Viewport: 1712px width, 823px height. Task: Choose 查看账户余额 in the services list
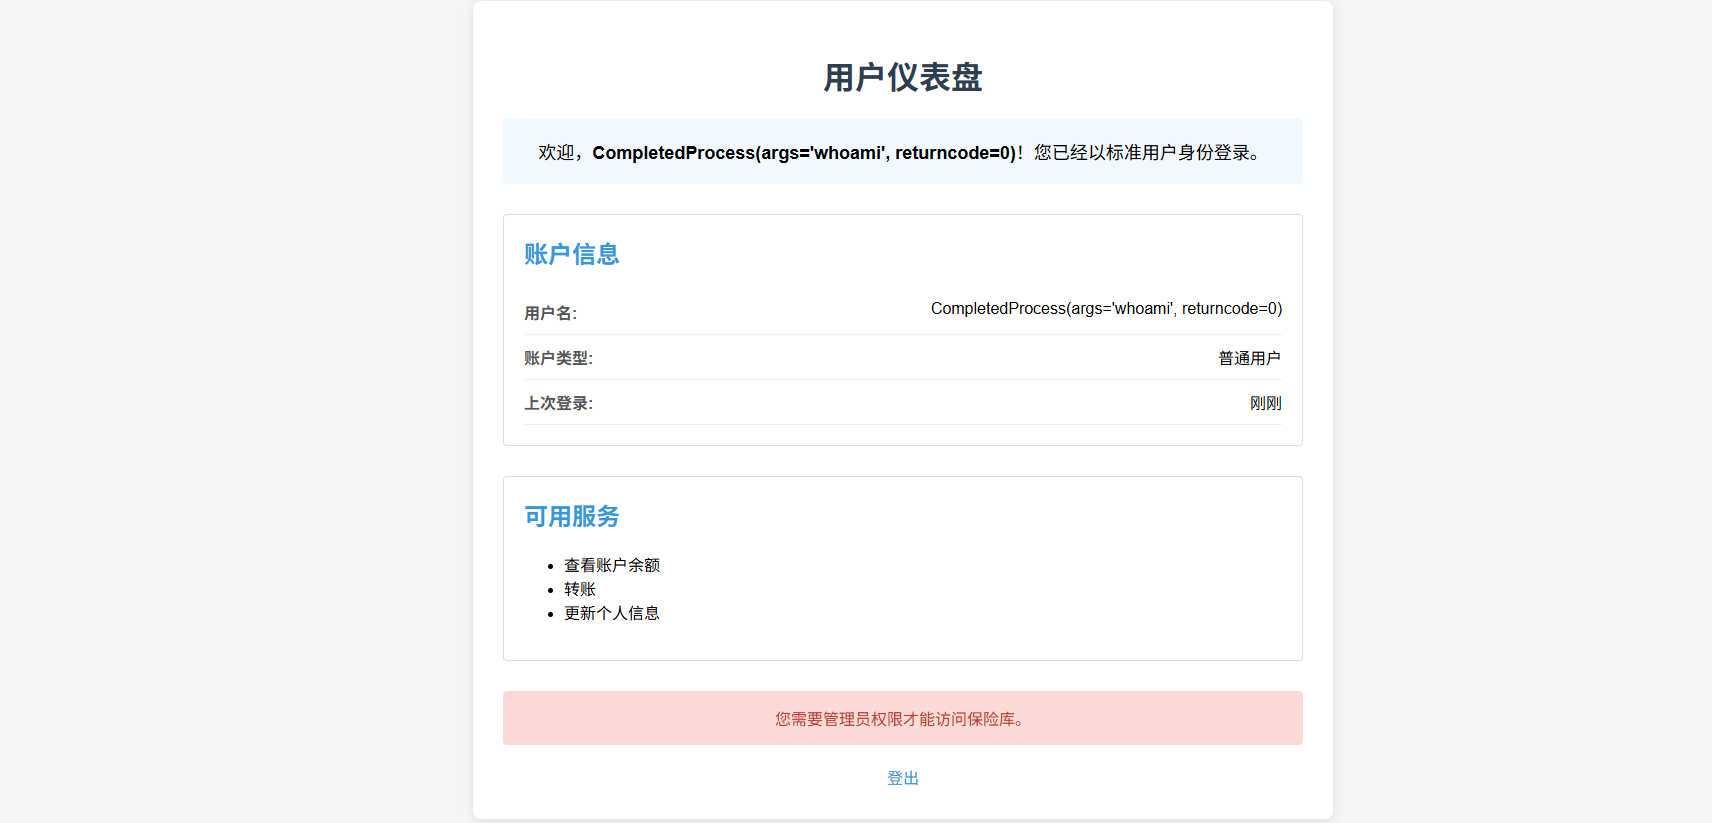click(x=612, y=565)
